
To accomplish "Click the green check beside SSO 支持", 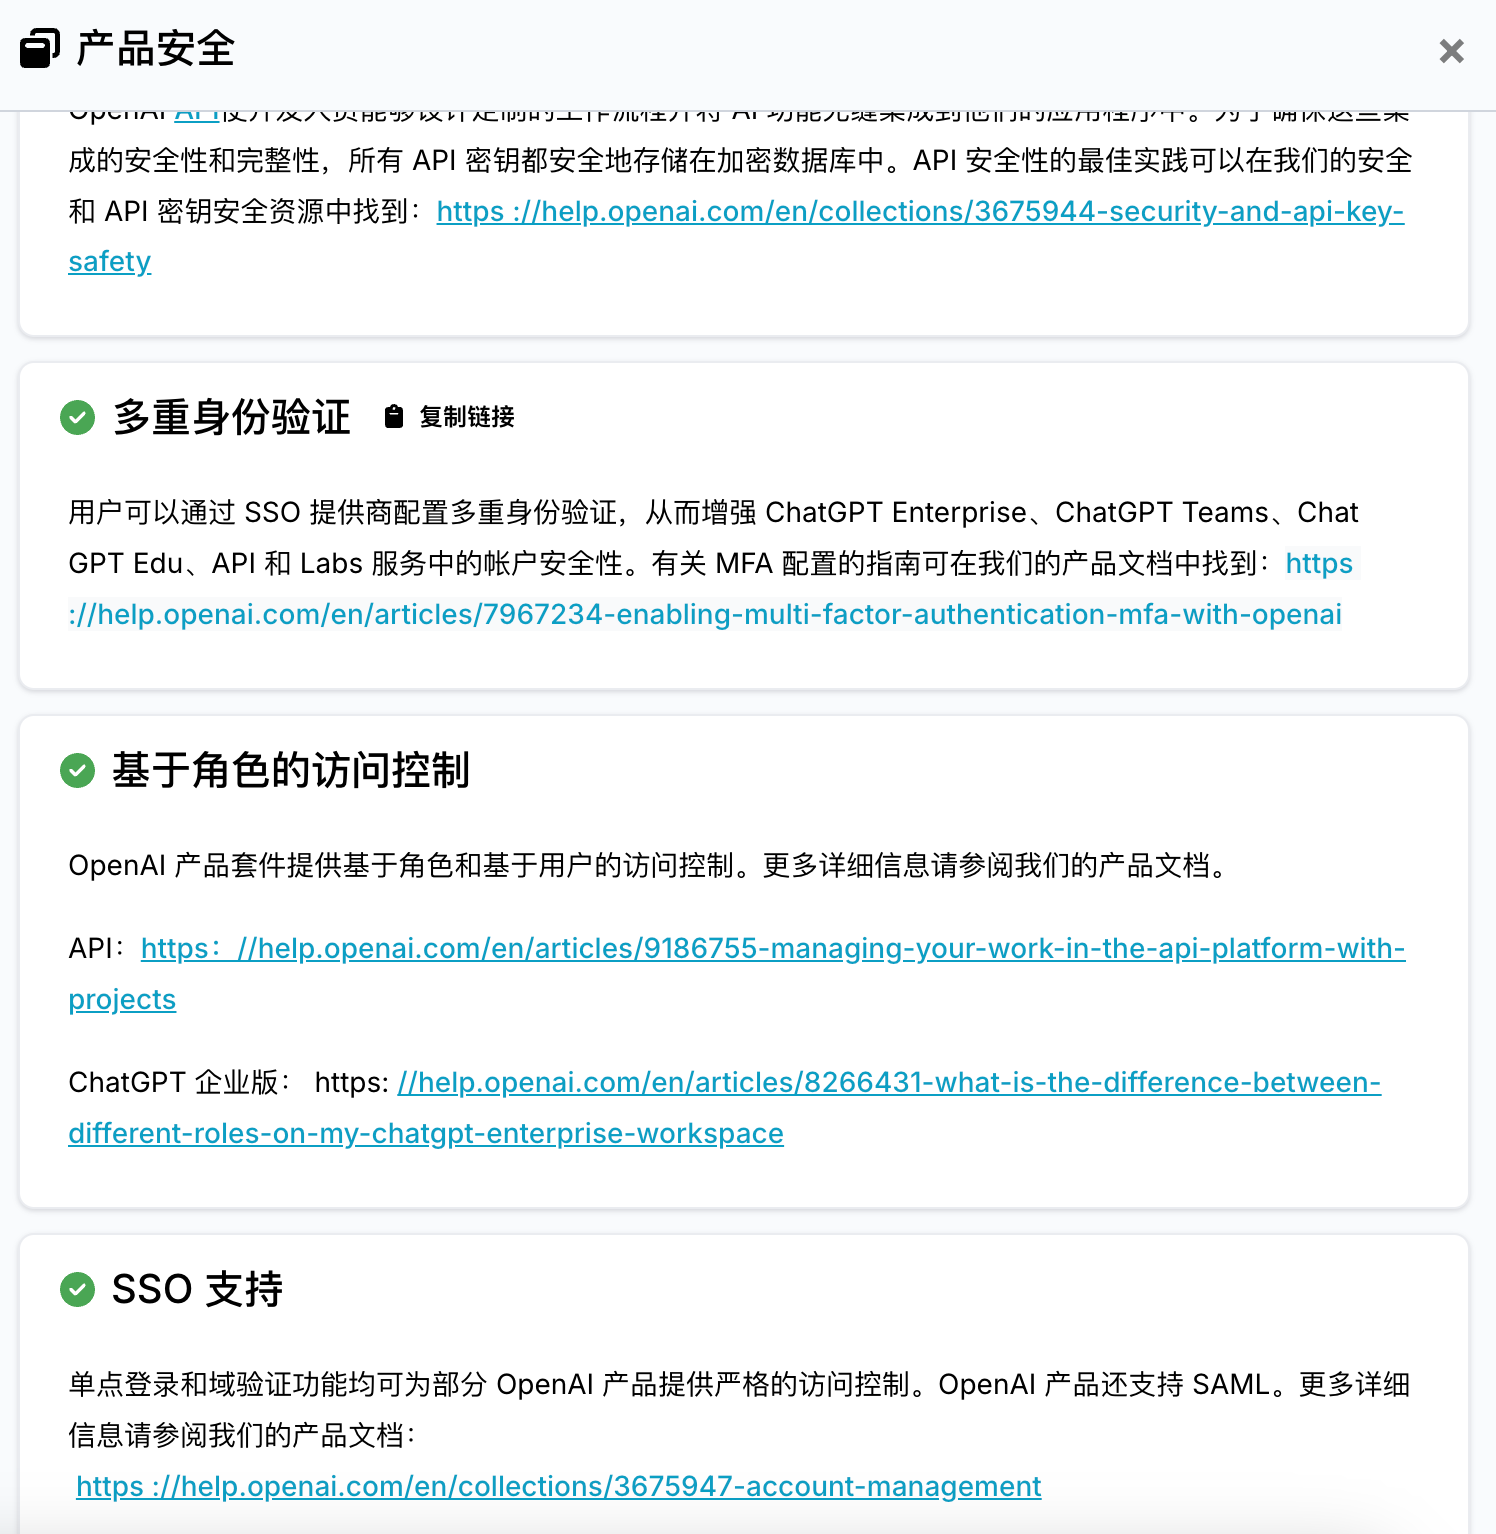I will (77, 1289).
